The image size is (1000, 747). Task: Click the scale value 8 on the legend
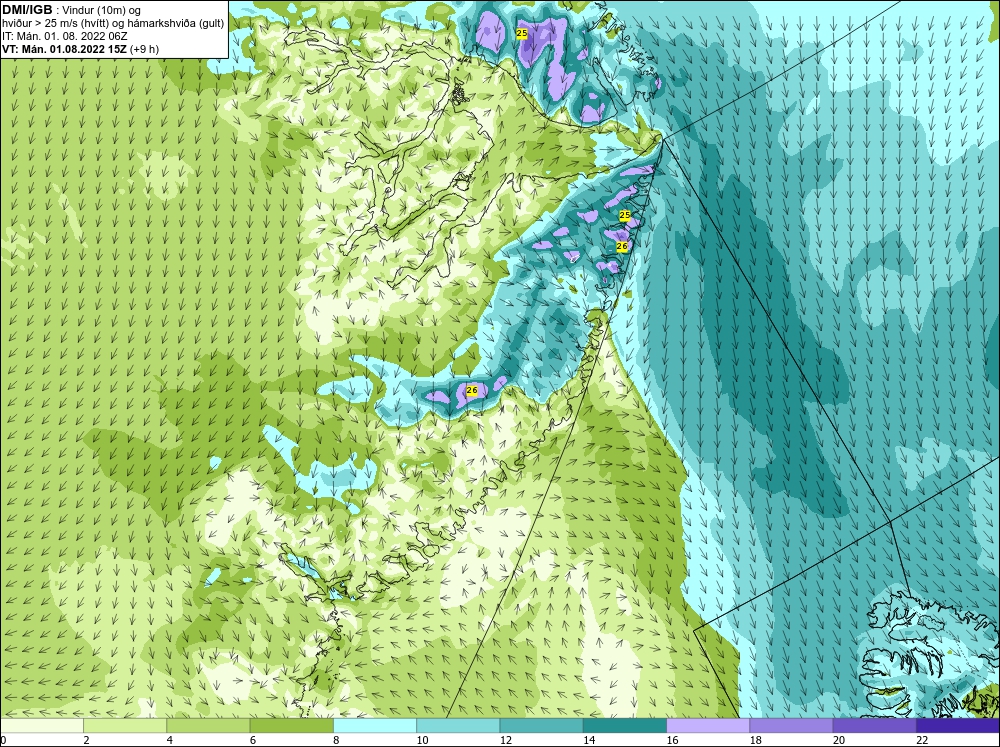[336, 740]
